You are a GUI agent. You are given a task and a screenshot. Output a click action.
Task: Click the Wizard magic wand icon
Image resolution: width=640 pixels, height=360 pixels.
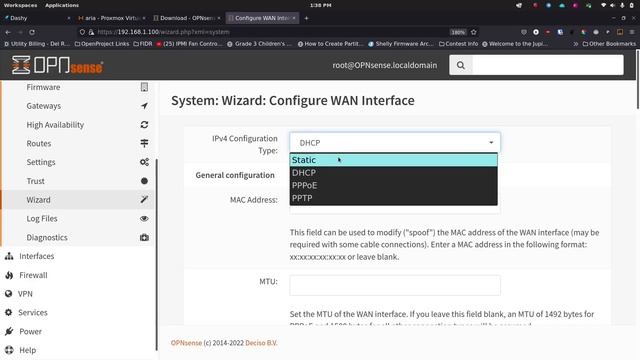pyautogui.click(x=144, y=200)
